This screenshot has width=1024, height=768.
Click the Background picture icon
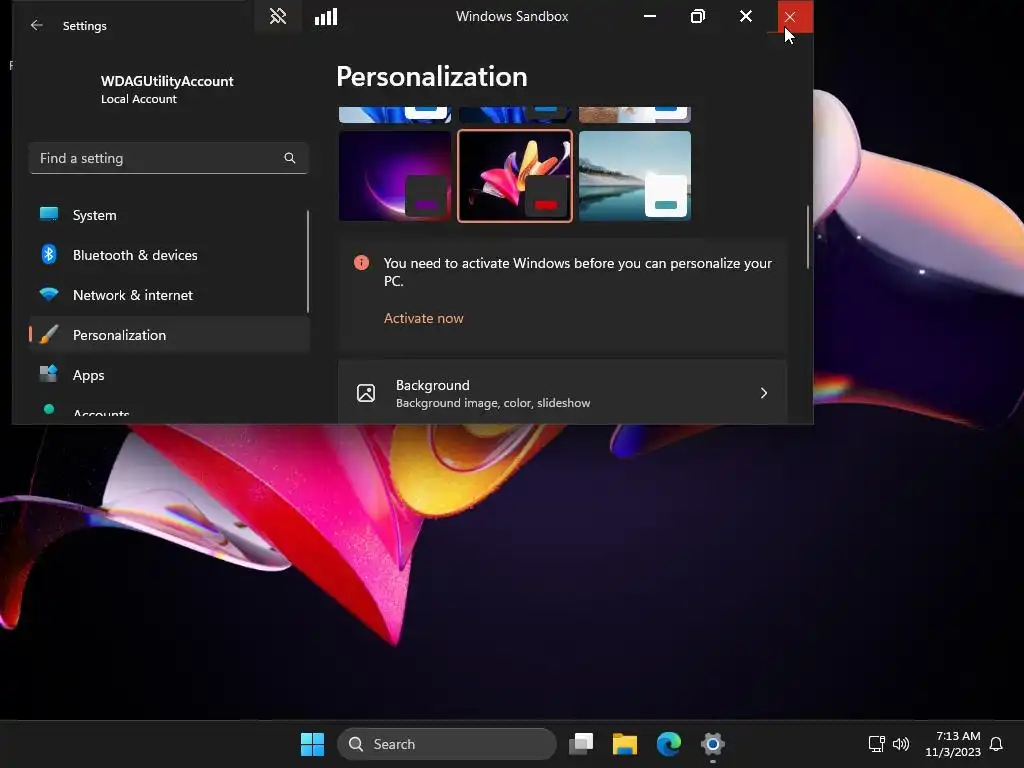pos(366,393)
